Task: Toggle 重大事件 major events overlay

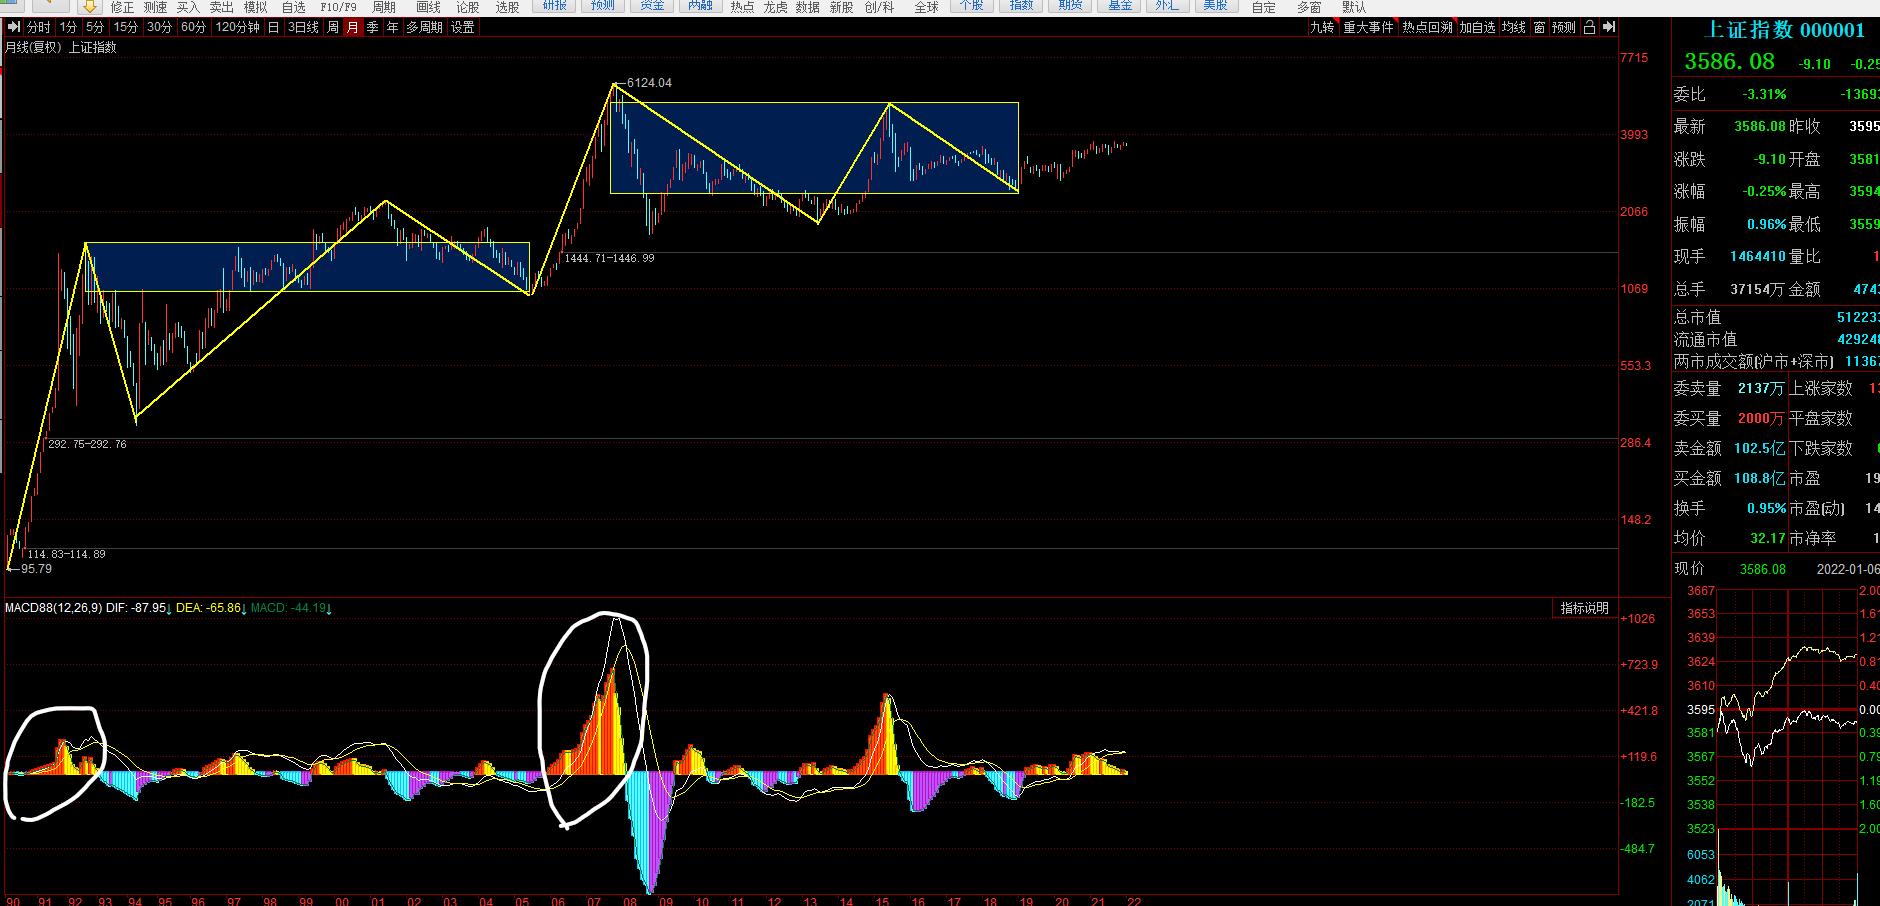Action: [x=1368, y=27]
